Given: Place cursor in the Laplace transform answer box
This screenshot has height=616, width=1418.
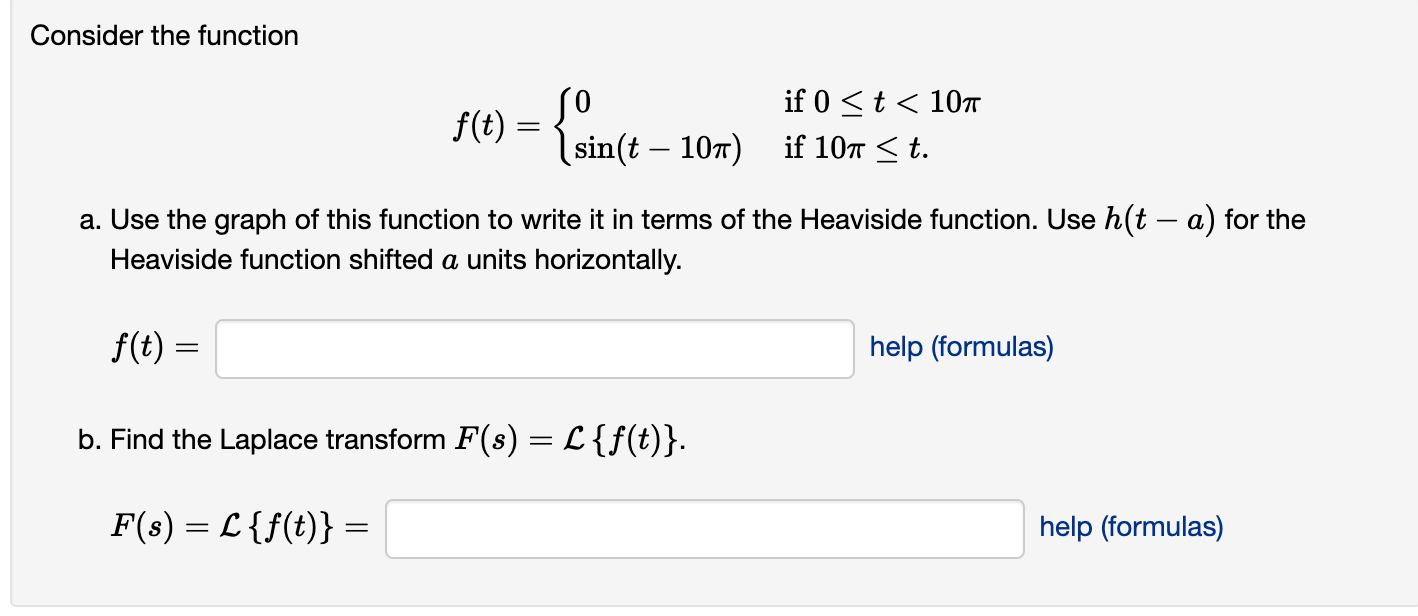Looking at the screenshot, I should (x=703, y=528).
